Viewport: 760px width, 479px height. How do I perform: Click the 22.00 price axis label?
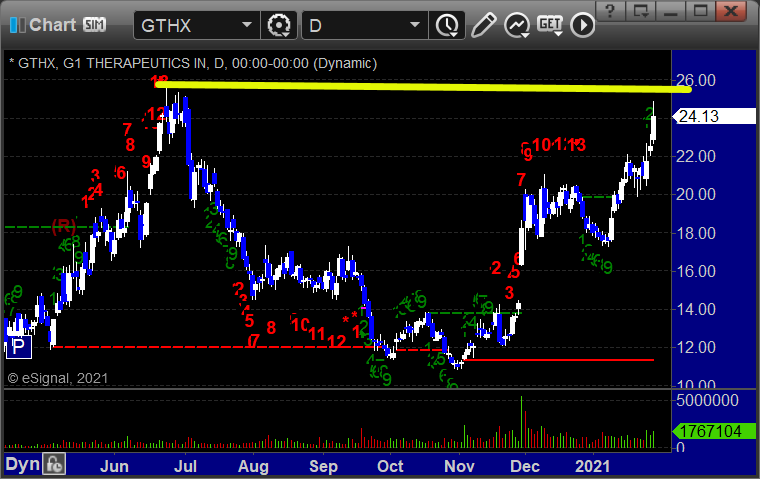tap(696, 156)
